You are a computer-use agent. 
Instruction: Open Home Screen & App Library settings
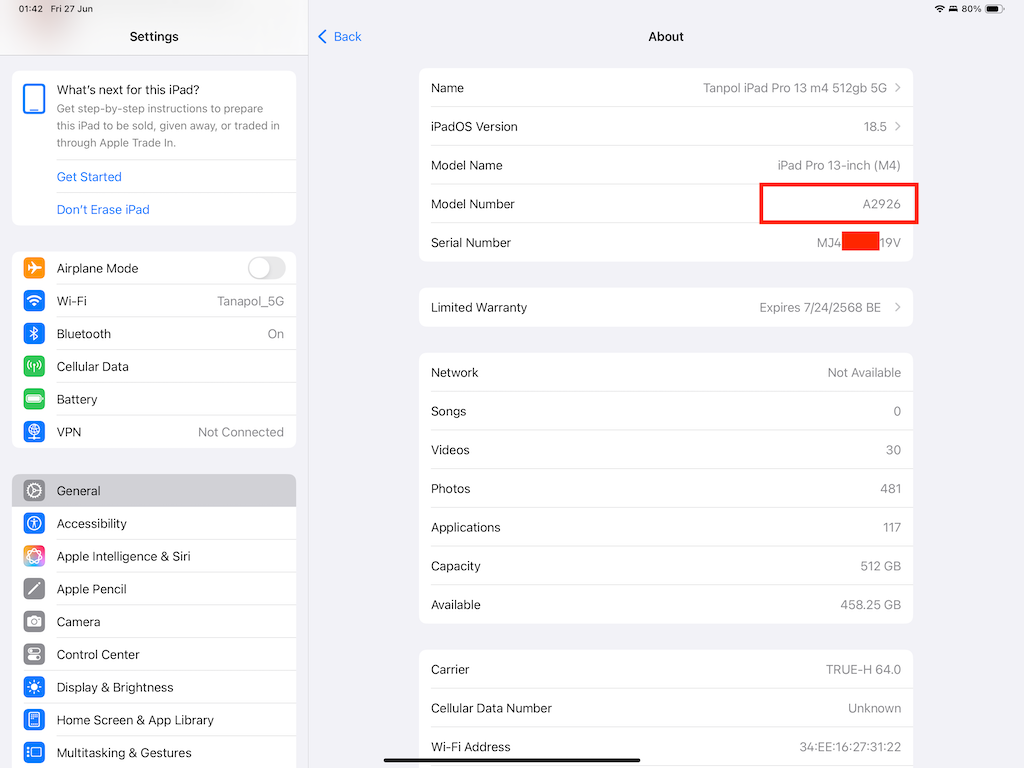154,719
